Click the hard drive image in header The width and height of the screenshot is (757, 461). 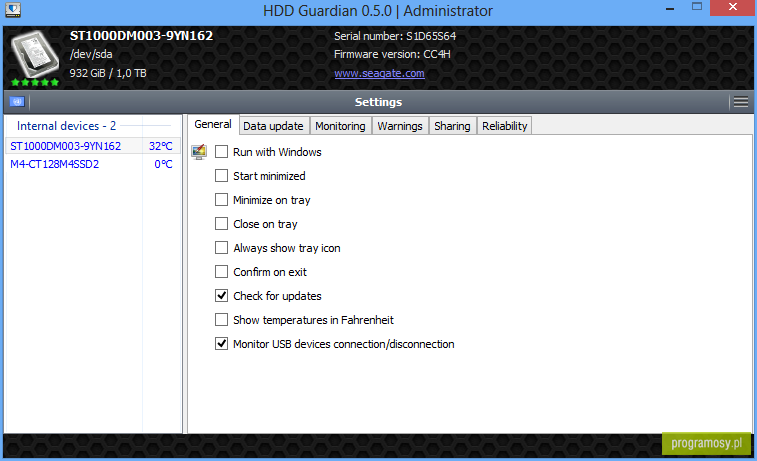pyautogui.click(x=35, y=53)
